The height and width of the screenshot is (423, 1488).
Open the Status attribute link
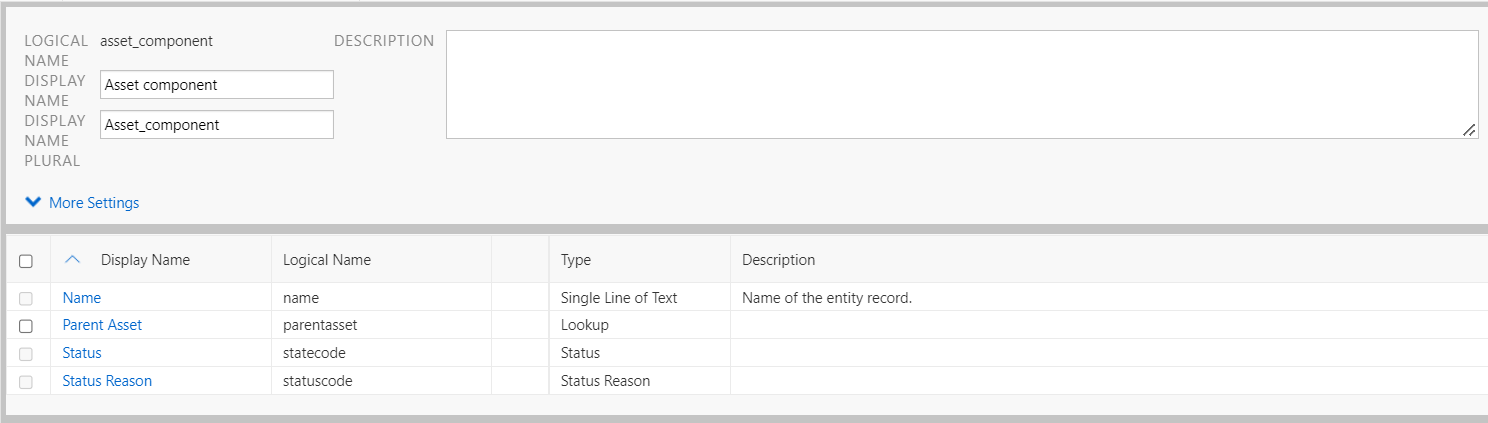(x=82, y=353)
